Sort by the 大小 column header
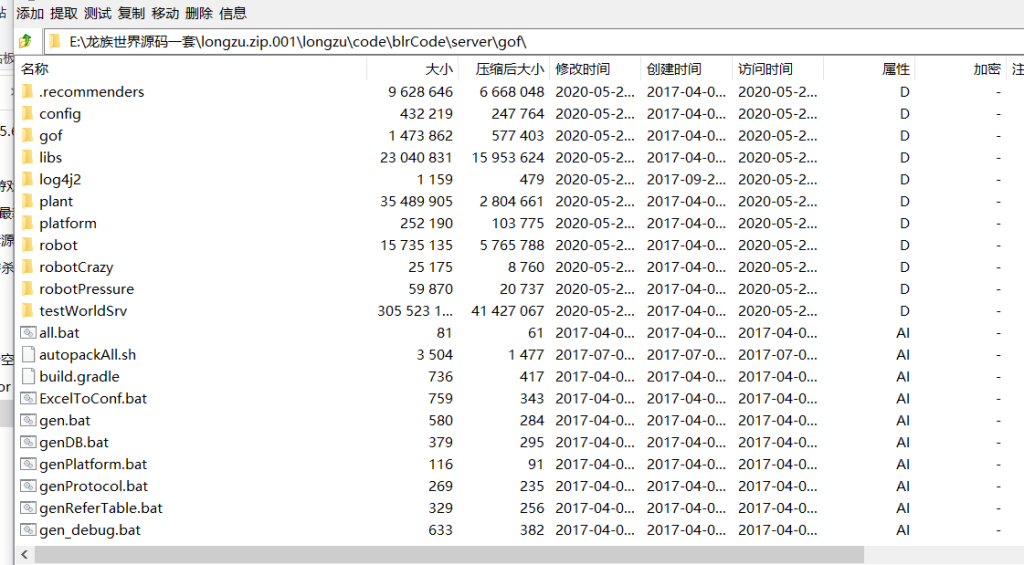1024x565 pixels. (x=413, y=69)
